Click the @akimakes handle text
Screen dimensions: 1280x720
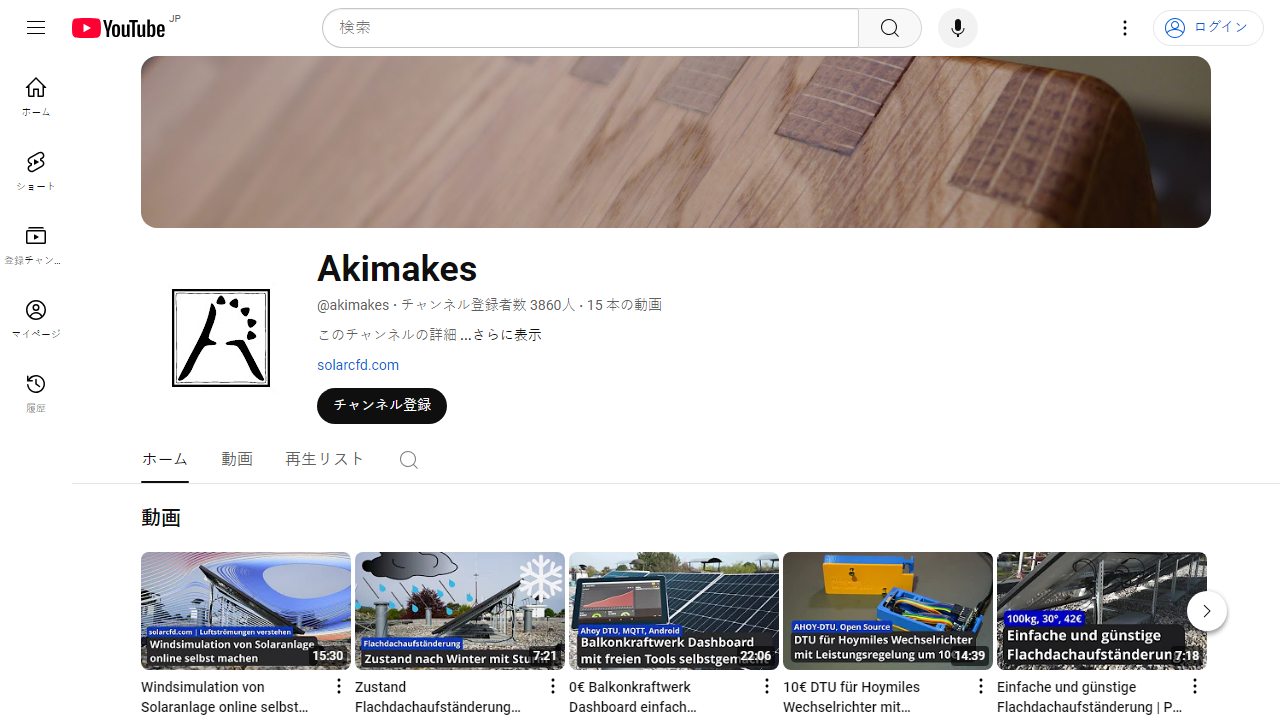tap(353, 305)
